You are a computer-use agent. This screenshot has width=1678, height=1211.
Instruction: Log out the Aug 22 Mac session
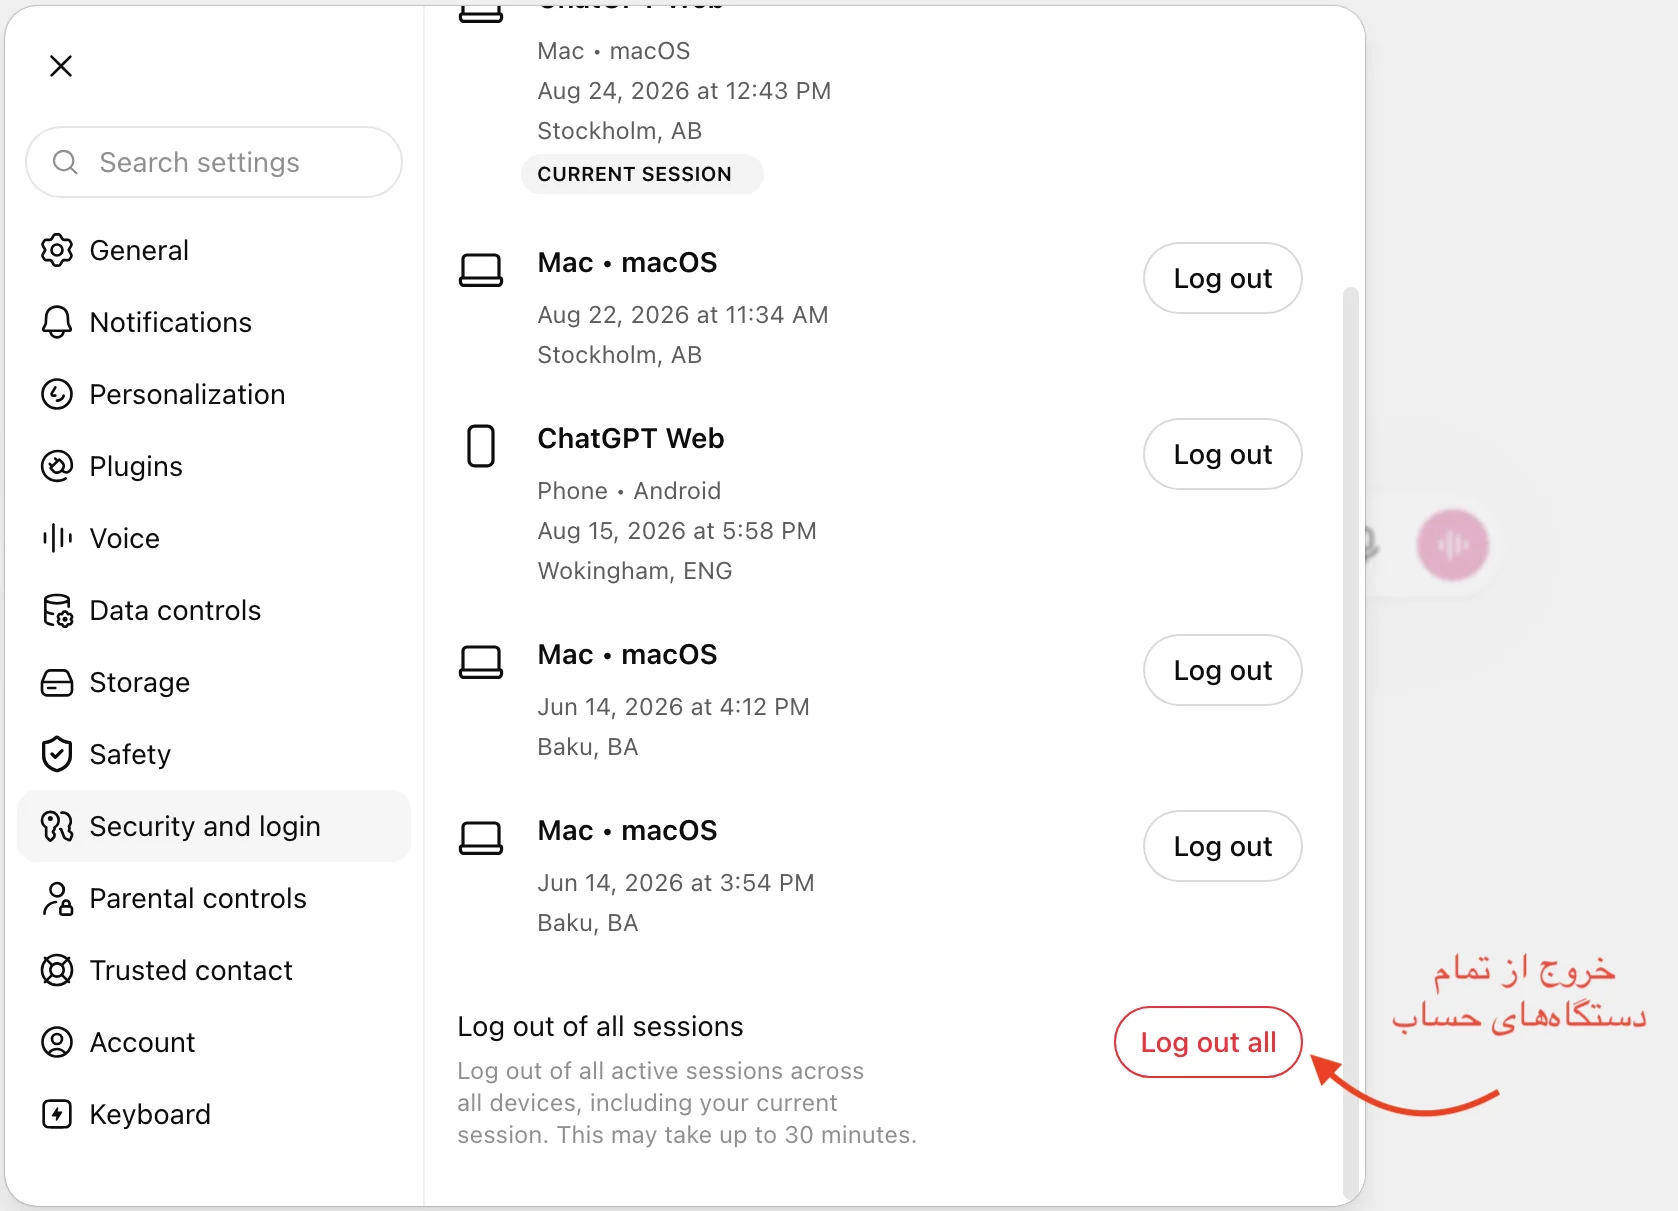1222,278
